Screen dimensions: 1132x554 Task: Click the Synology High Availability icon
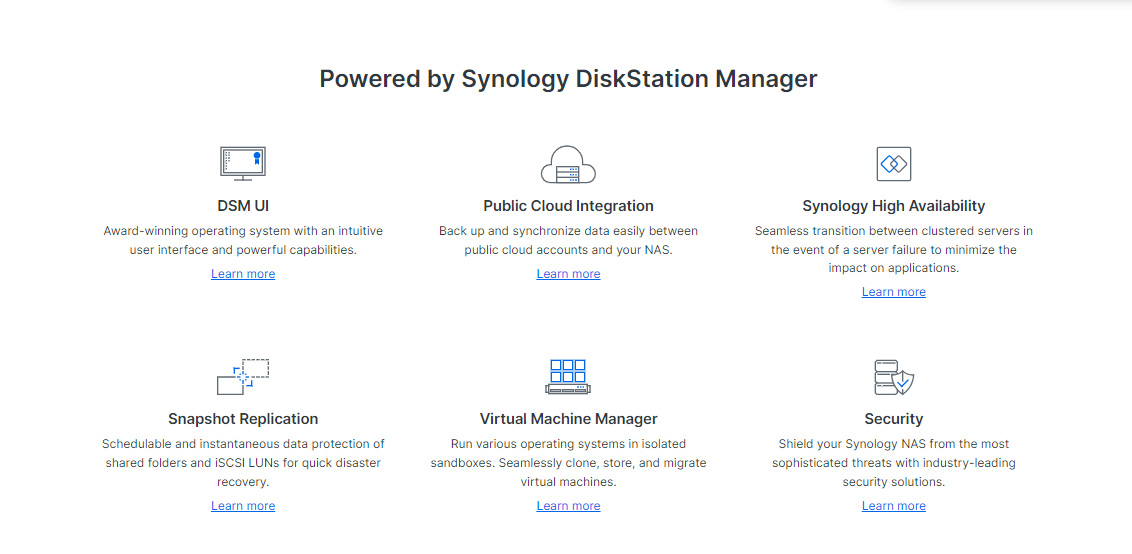point(893,164)
